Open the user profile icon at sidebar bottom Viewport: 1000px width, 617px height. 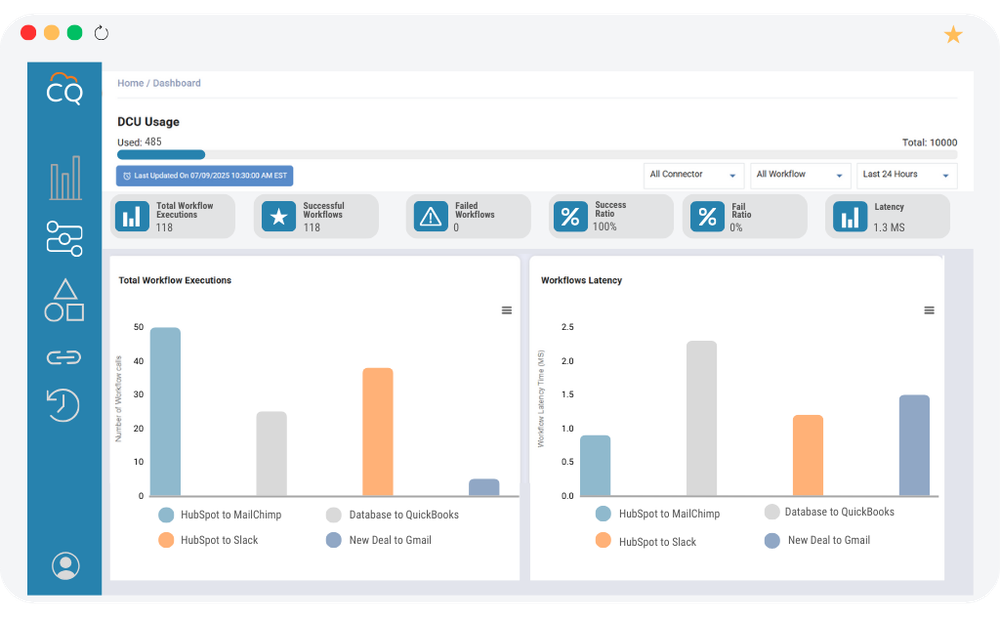coord(63,565)
